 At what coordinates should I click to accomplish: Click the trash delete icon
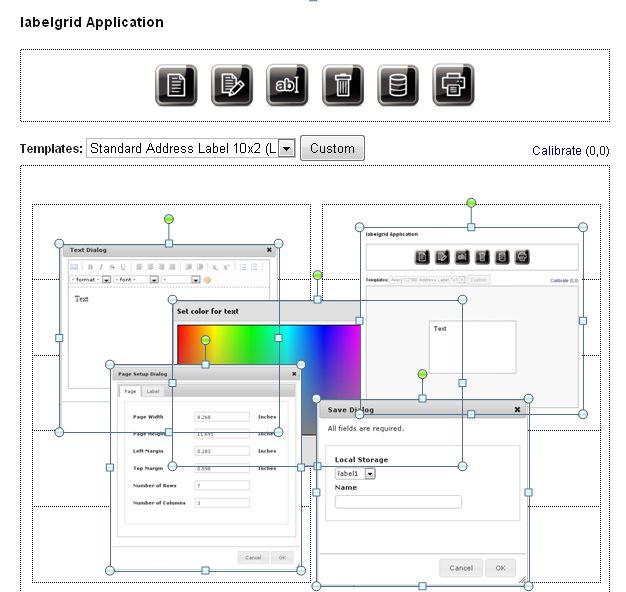343,85
